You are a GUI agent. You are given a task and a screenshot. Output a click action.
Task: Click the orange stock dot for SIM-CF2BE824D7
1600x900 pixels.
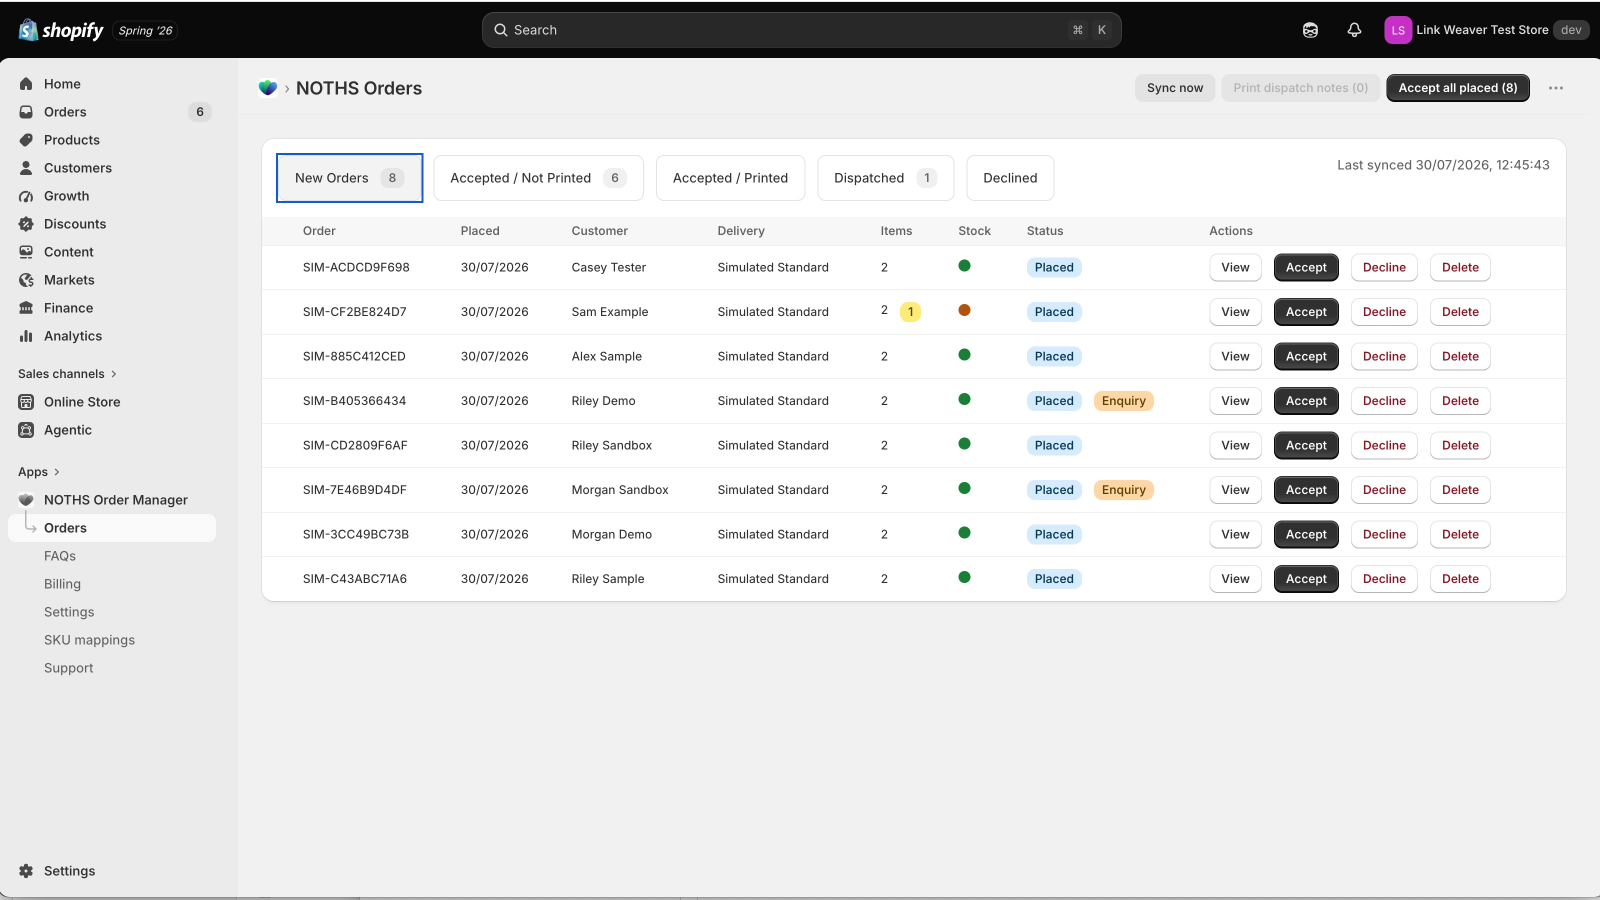(964, 310)
